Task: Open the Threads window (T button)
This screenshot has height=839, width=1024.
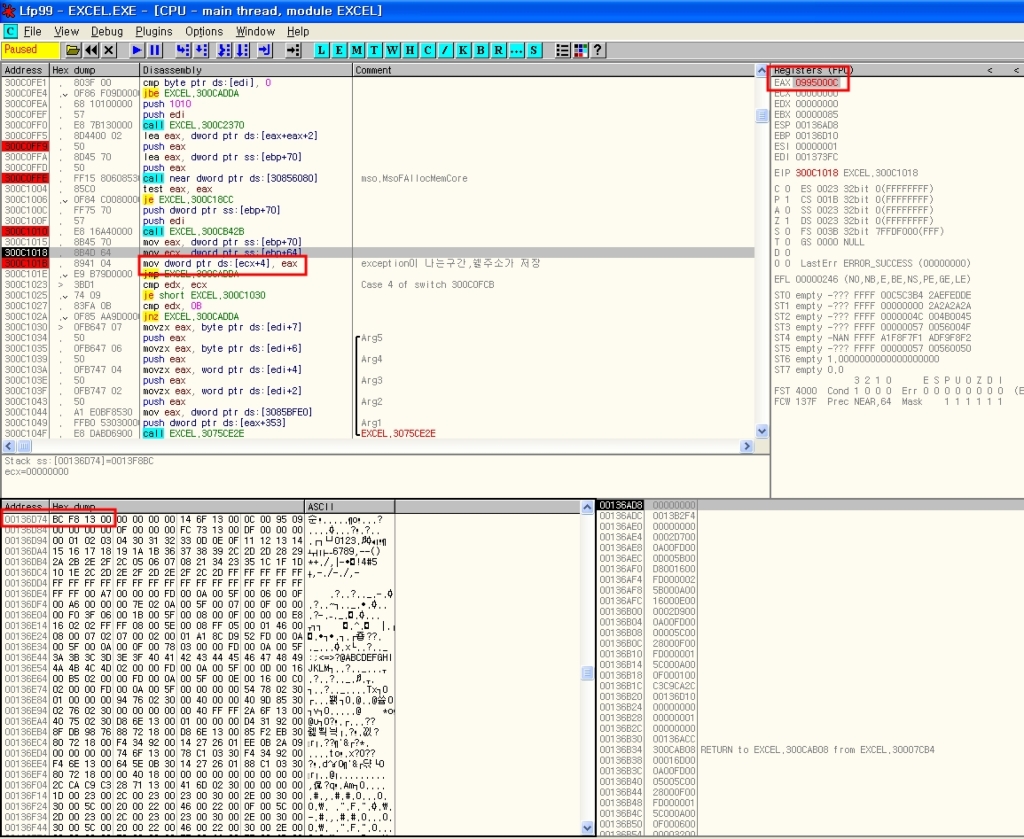Action: [374, 50]
